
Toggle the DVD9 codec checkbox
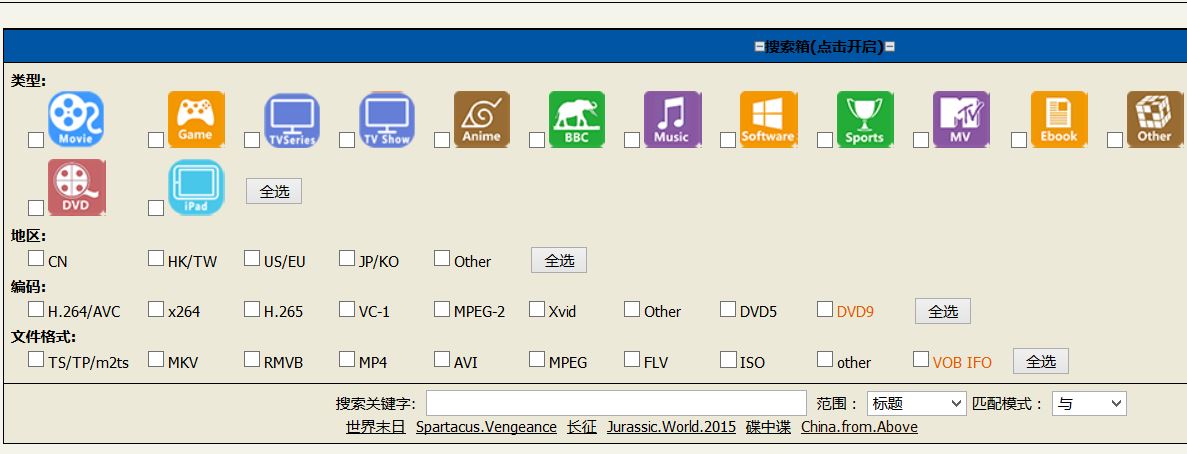click(825, 309)
